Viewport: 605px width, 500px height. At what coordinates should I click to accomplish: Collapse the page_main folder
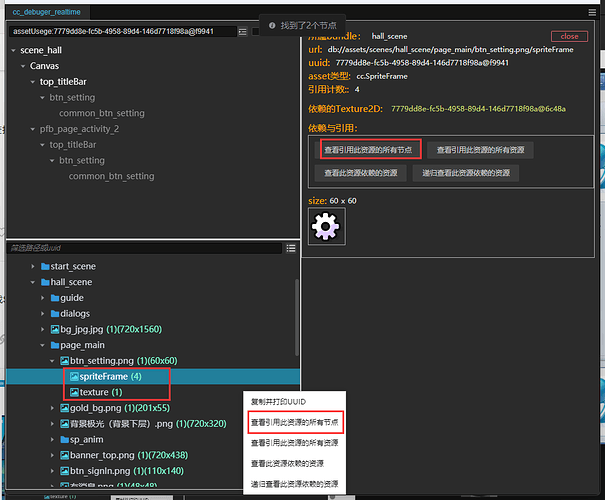[42, 345]
